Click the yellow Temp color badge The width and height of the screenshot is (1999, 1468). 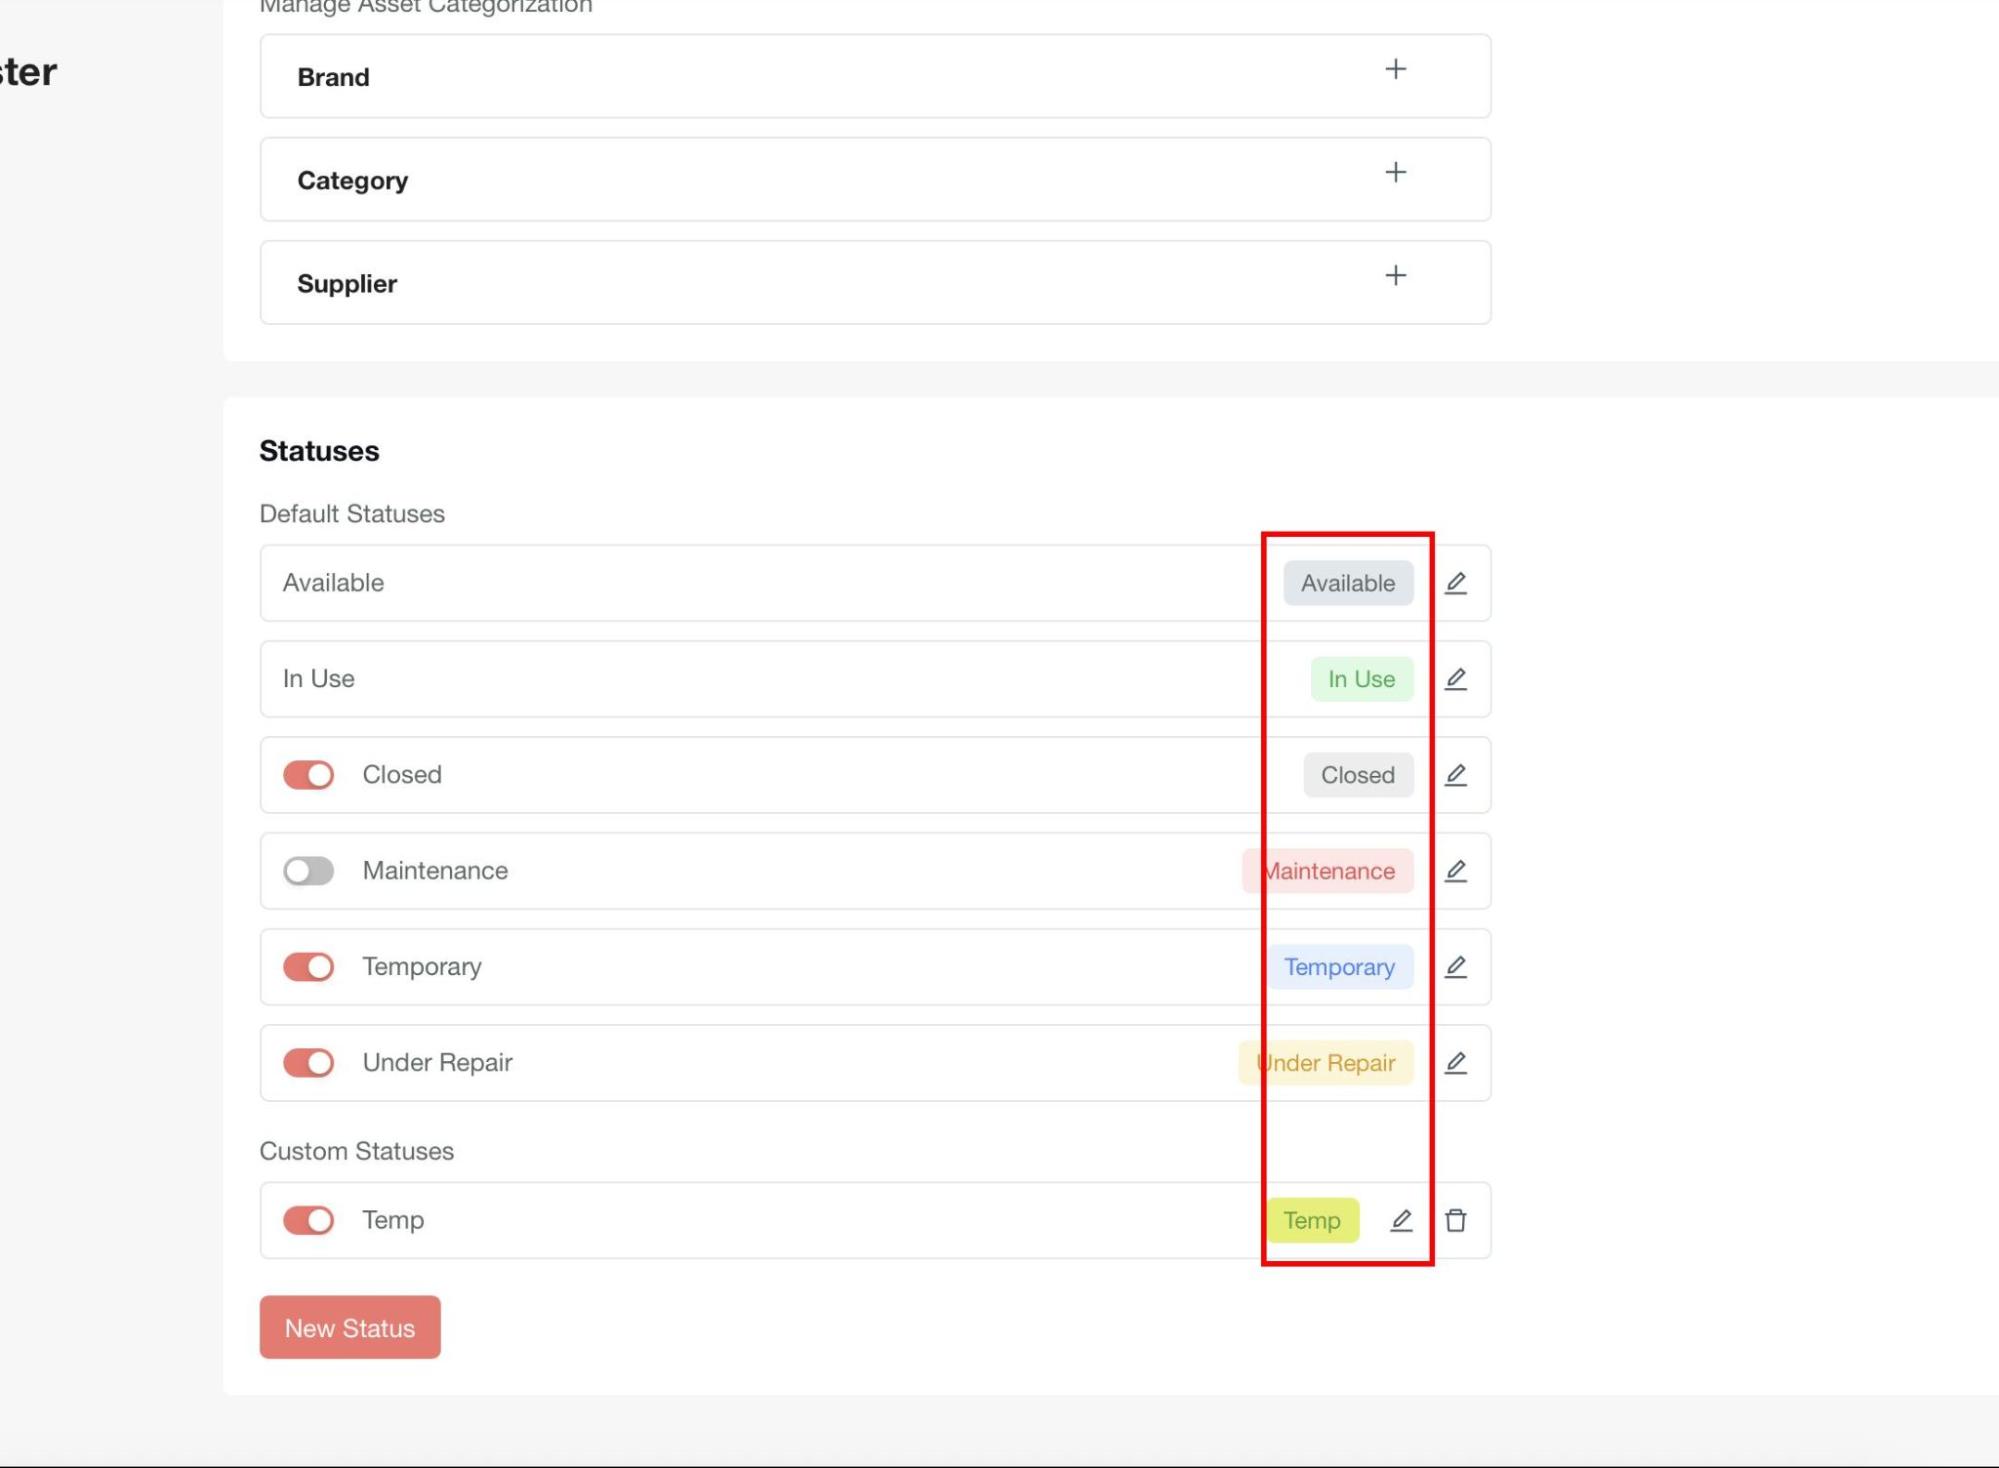1311,1220
